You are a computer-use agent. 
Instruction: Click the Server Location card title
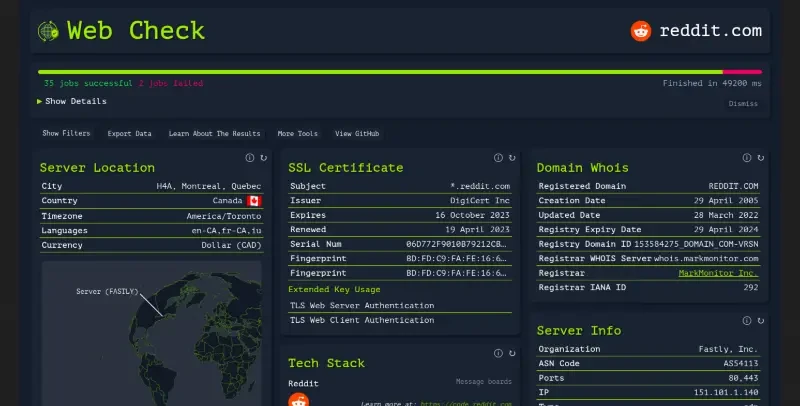click(97, 168)
